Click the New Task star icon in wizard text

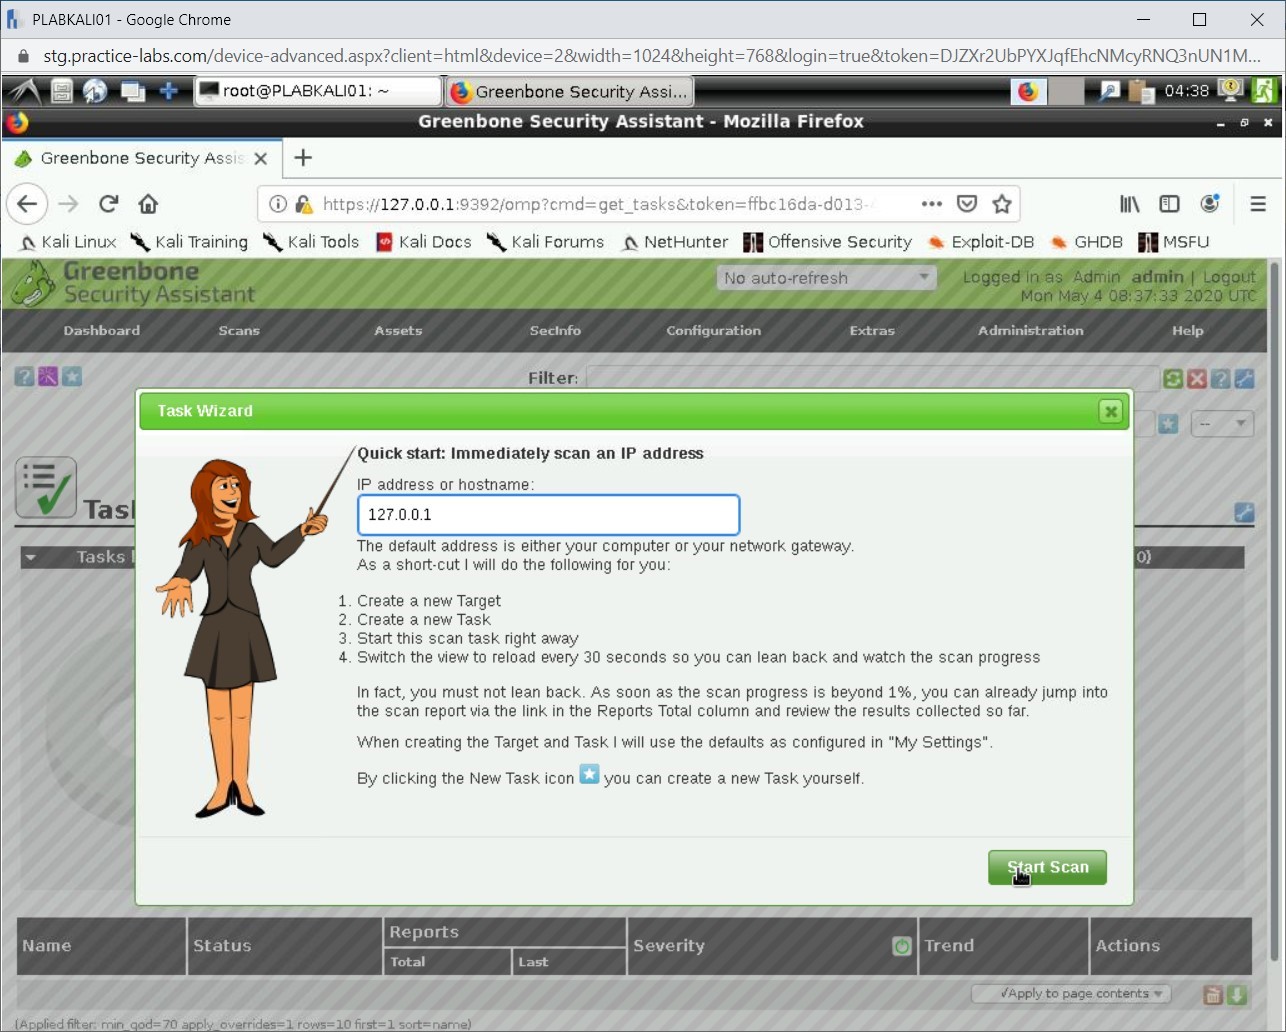[x=589, y=775]
